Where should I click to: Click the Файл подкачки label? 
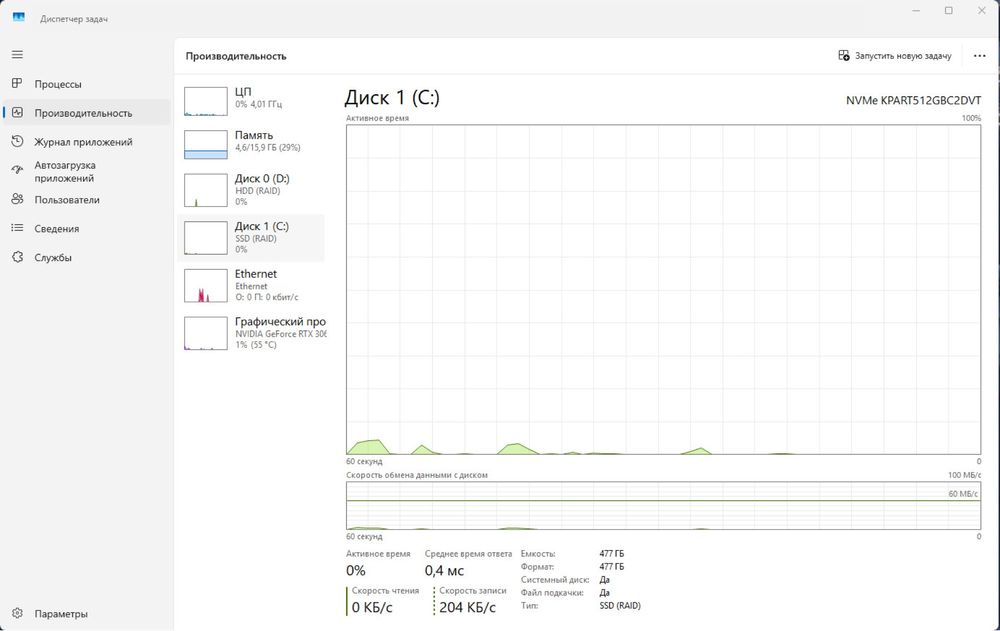[x=552, y=593]
